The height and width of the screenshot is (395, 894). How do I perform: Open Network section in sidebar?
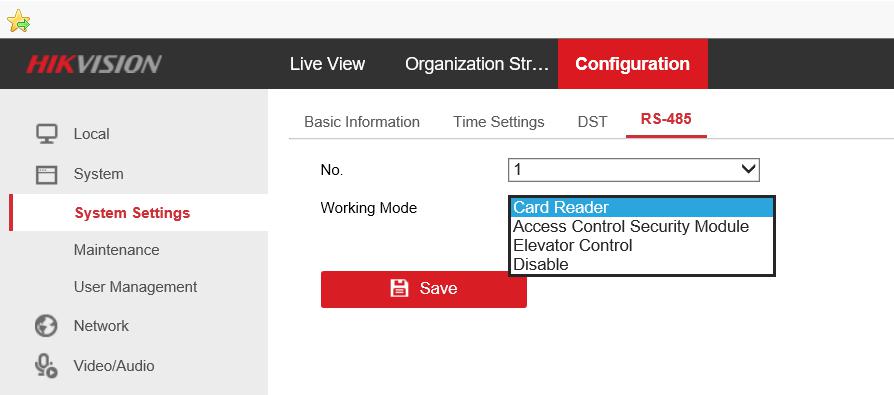click(101, 326)
